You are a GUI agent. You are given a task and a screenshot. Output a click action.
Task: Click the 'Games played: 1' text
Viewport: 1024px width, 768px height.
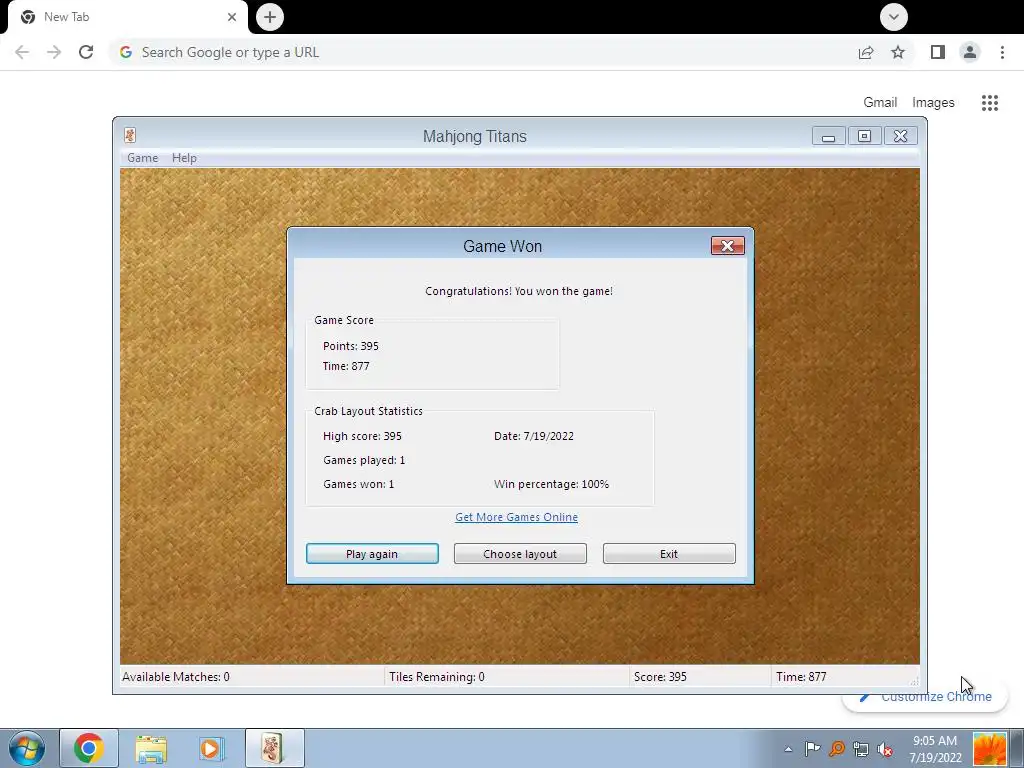[364, 460]
